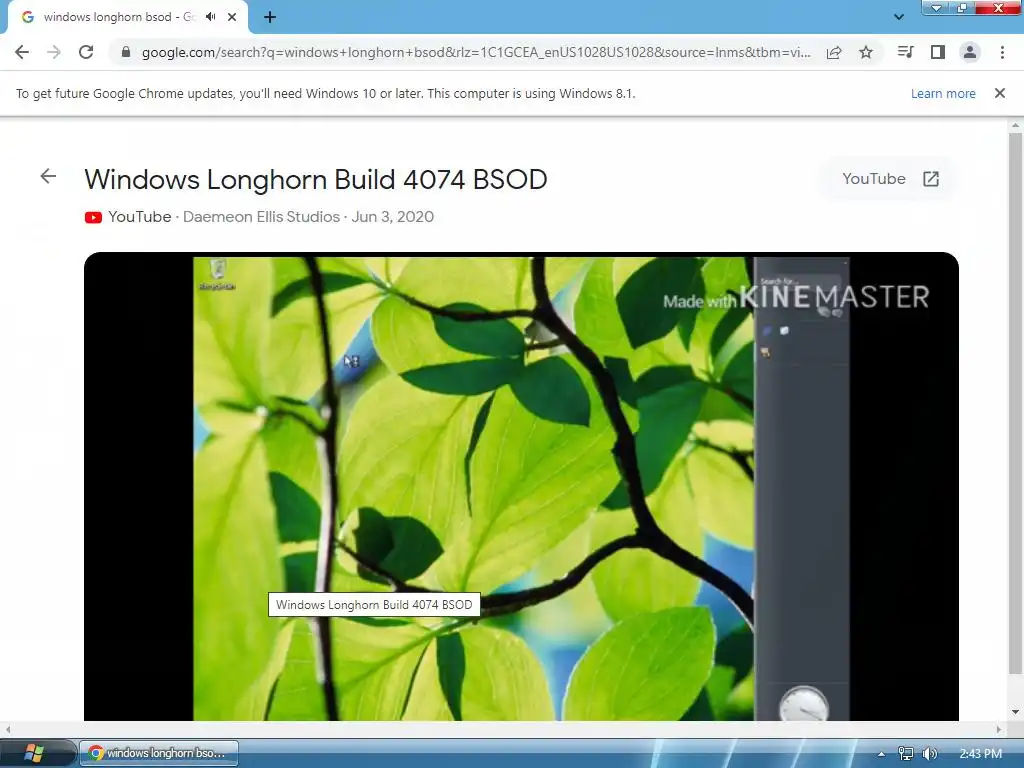The image size is (1024, 768).
Task: Click the Chrome forward arrow
Action: click(54, 52)
